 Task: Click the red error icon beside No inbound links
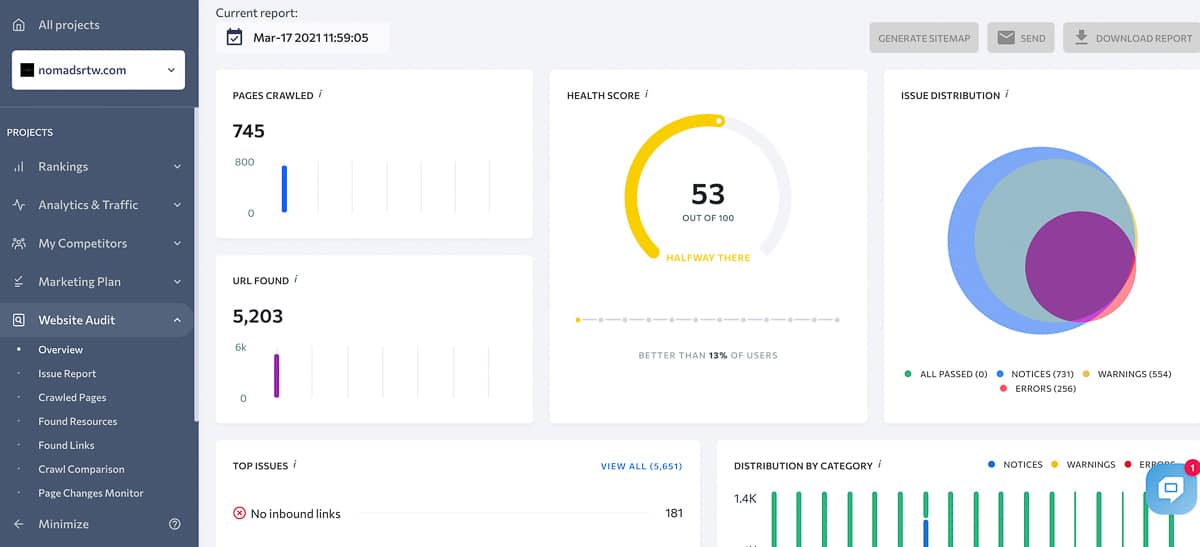[239, 513]
